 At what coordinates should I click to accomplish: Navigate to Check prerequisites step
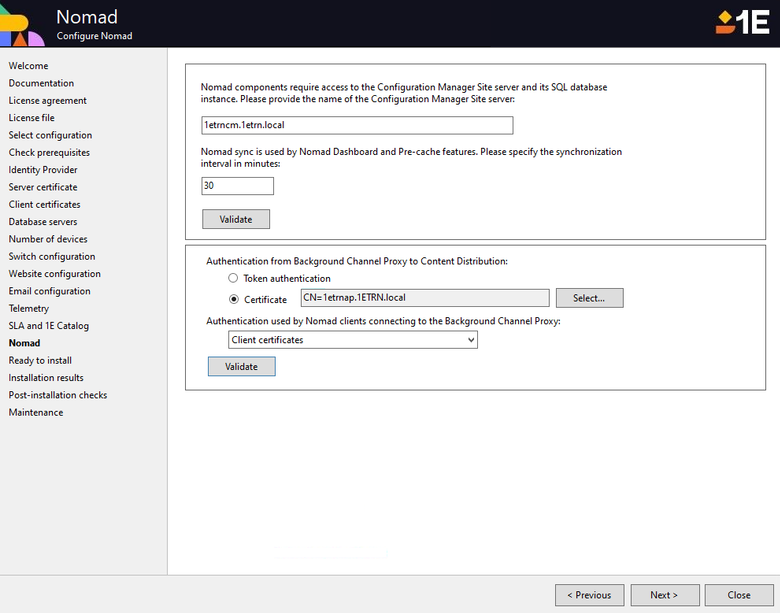coord(49,153)
